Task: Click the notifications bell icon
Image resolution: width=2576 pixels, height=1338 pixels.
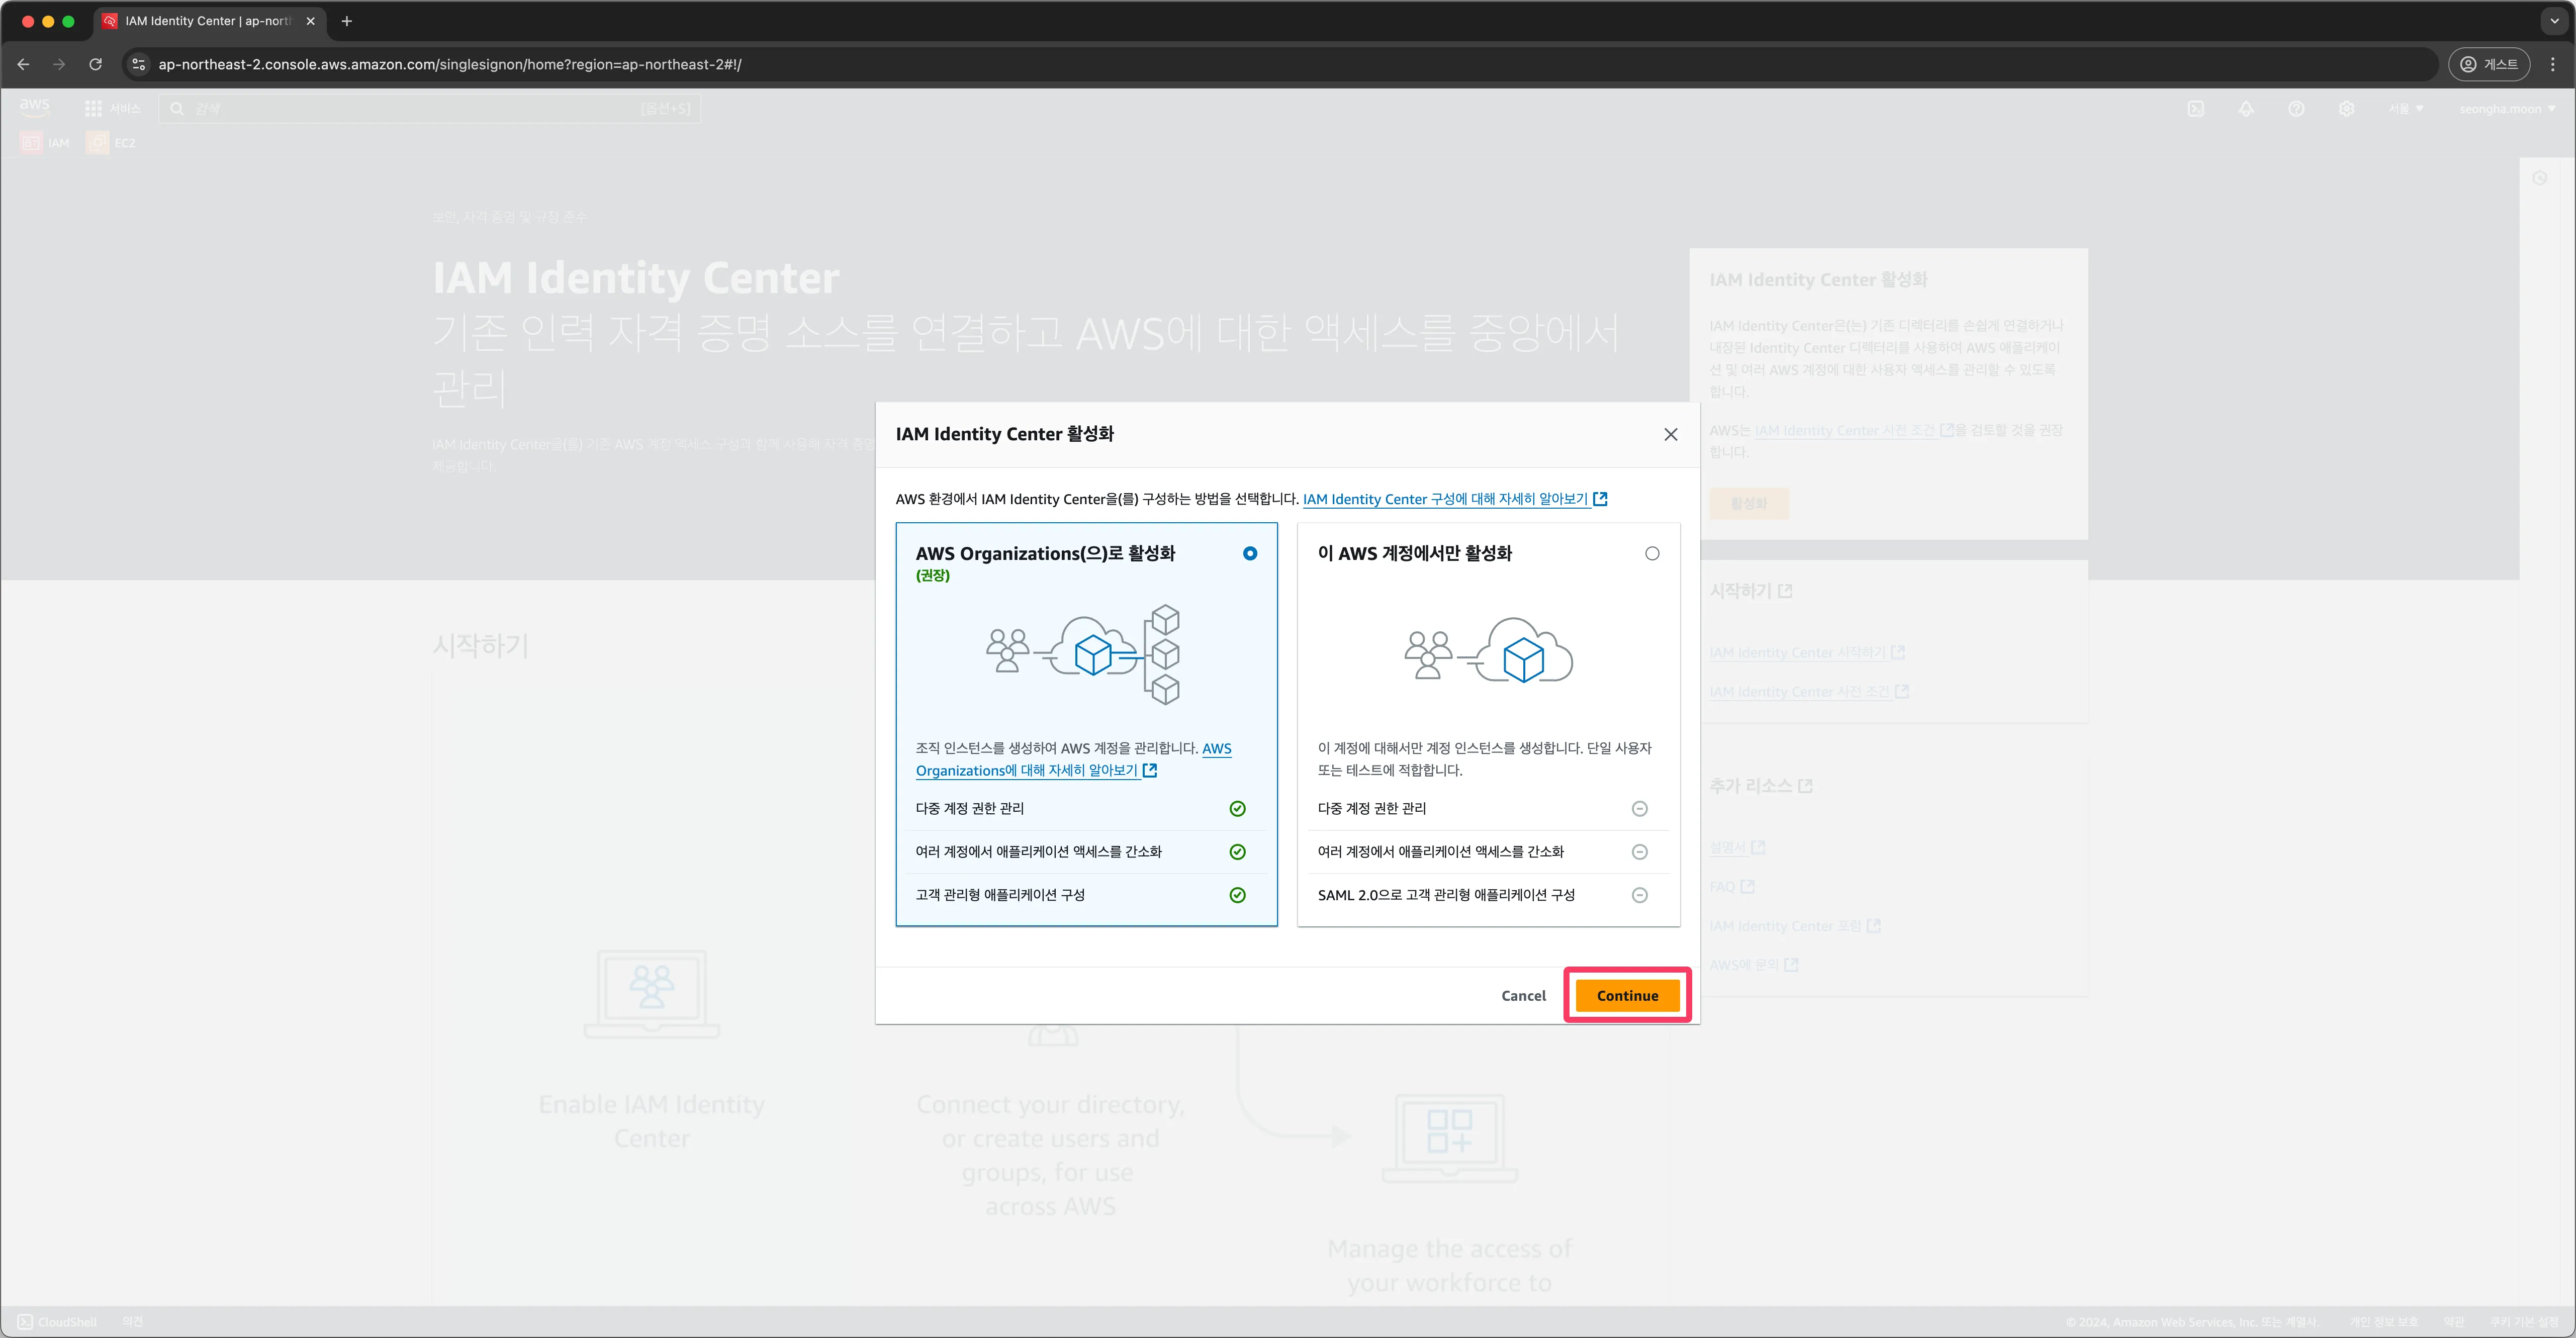Action: point(2245,109)
